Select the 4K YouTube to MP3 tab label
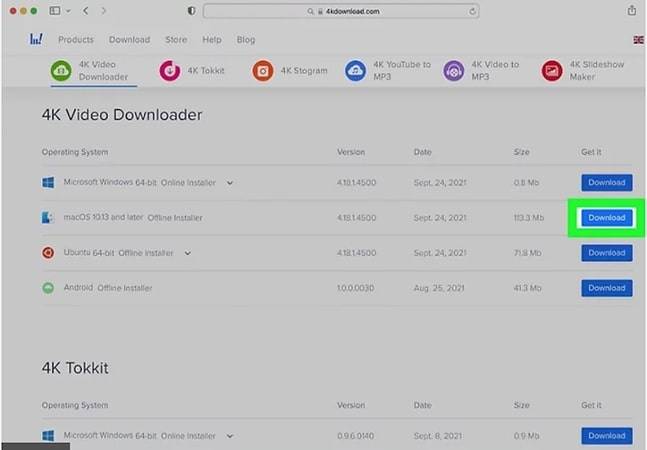Viewport: 647px width, 450px height. coord(402,71)
